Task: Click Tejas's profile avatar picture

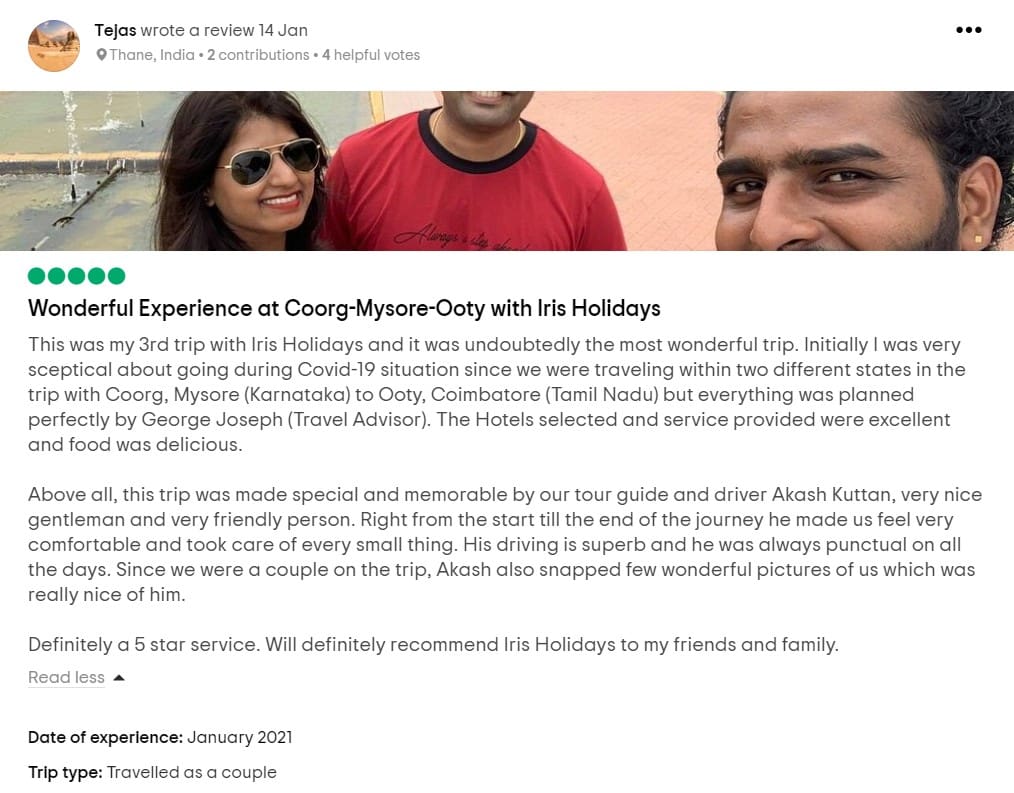Action: tap(54, 45)
